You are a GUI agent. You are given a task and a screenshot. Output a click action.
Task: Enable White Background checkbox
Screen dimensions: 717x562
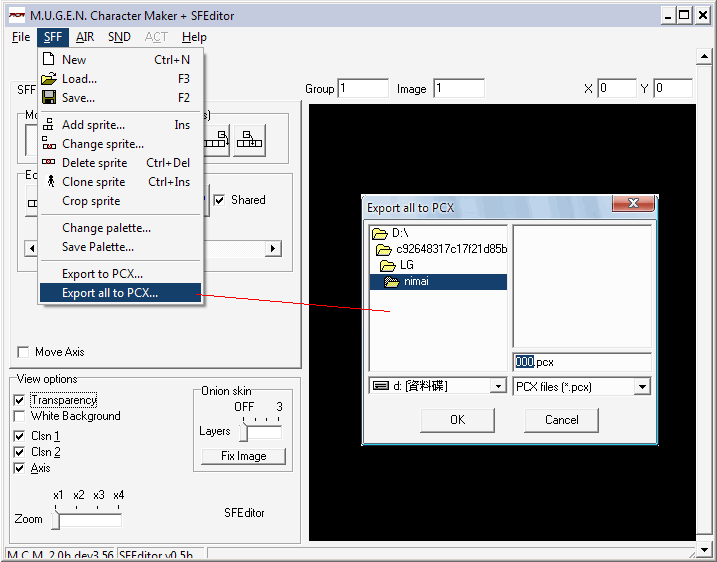[19, 416]
